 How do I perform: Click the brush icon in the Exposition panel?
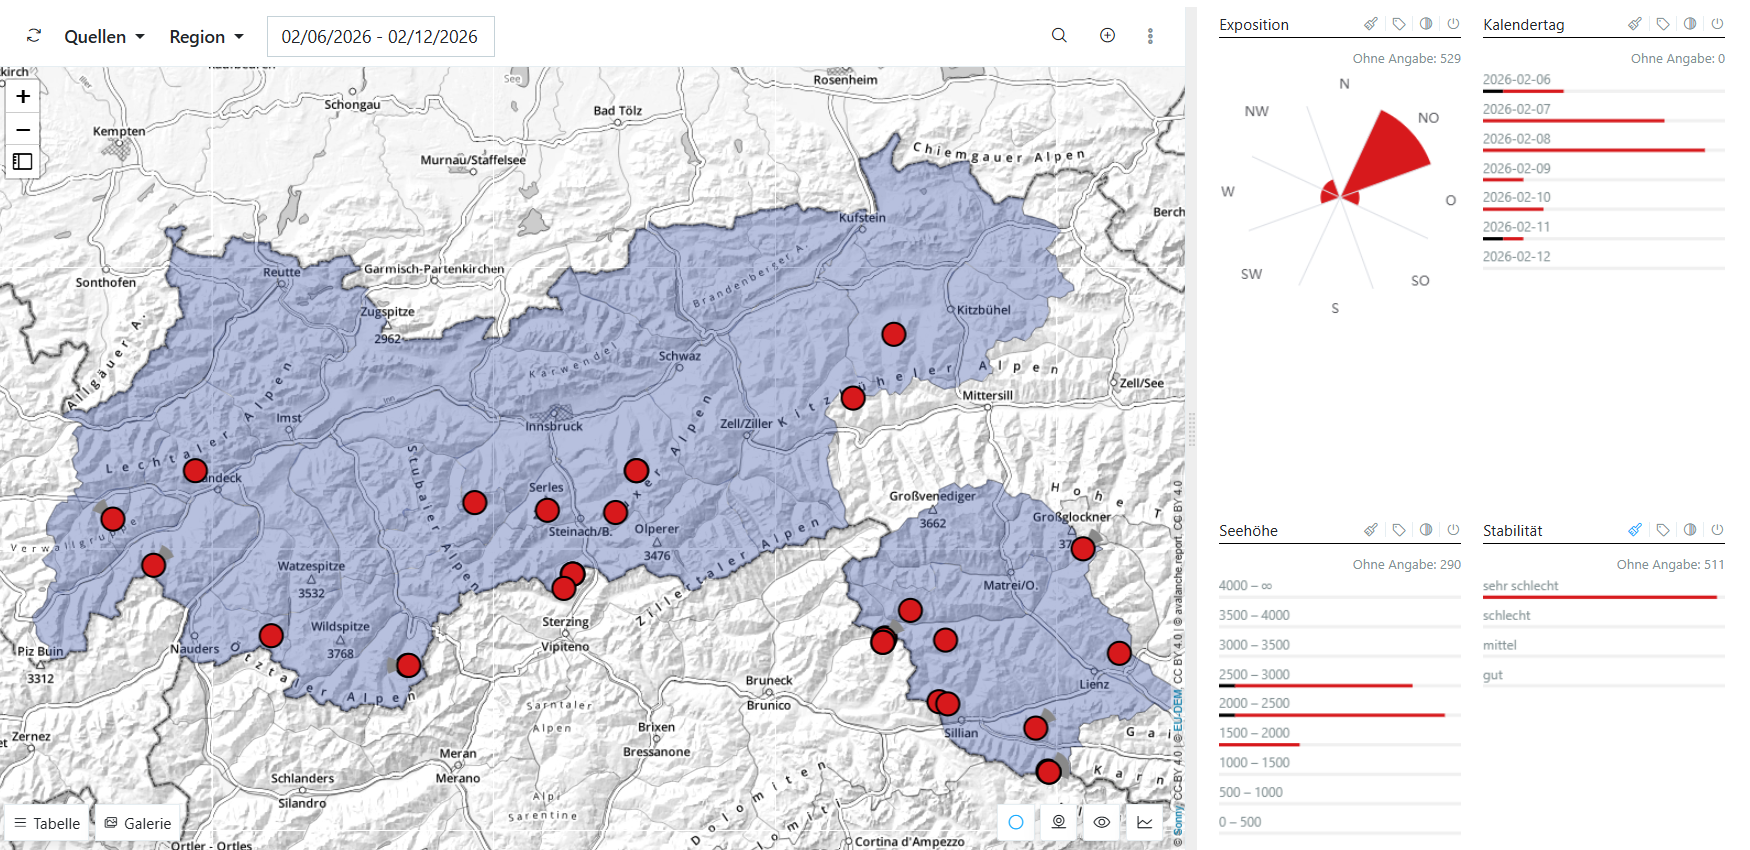pyautogui.click(x=1371, y=24)
